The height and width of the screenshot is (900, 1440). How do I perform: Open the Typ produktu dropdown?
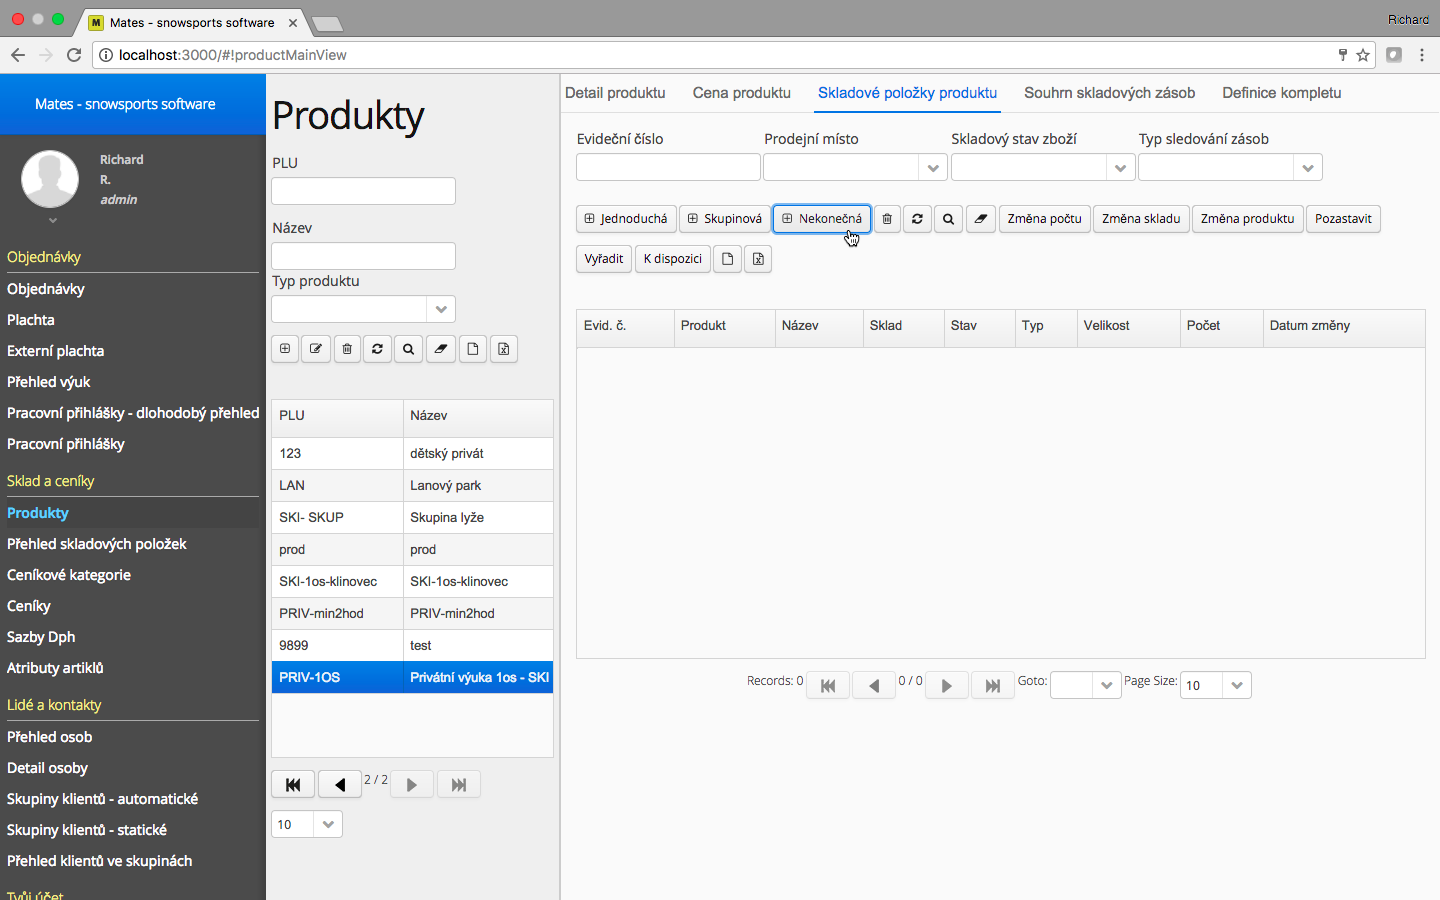[441, 309]
